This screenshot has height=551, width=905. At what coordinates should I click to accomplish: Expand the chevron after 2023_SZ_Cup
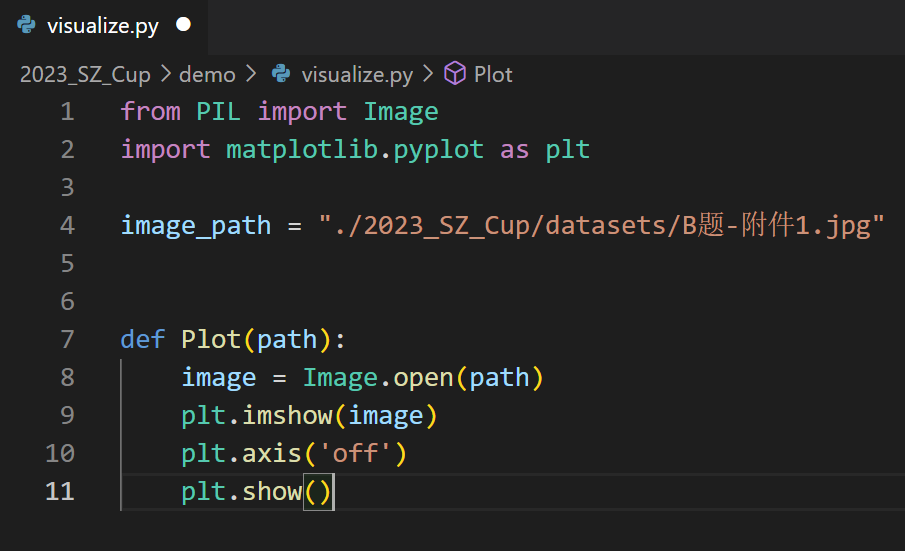coord(166,73)
